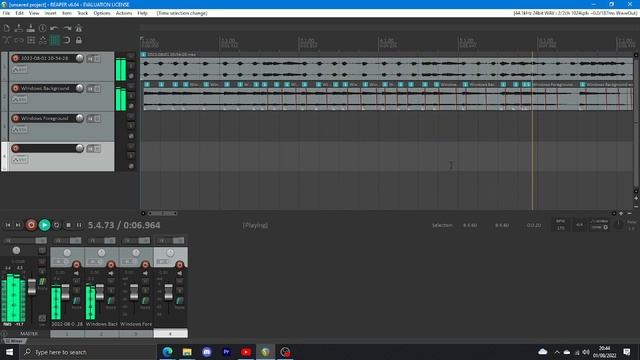Click the Redo arrow in the toolbar

[67, 28]
